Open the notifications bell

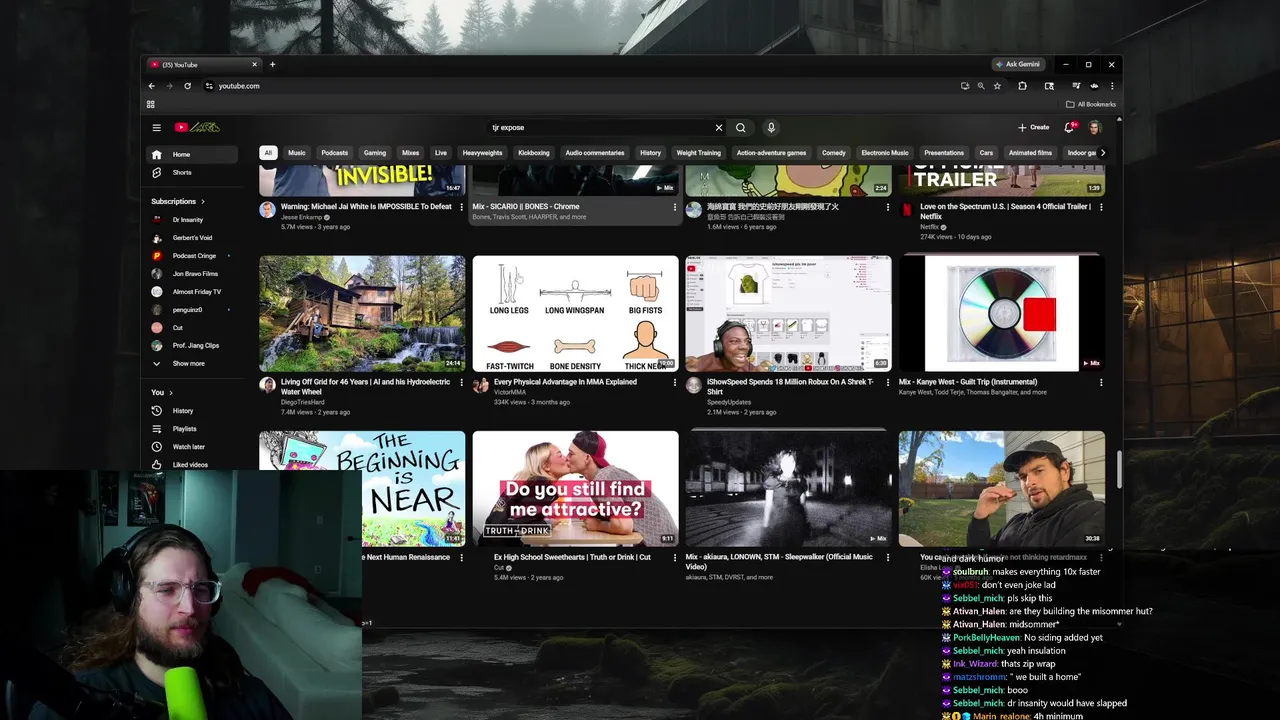1069,127
